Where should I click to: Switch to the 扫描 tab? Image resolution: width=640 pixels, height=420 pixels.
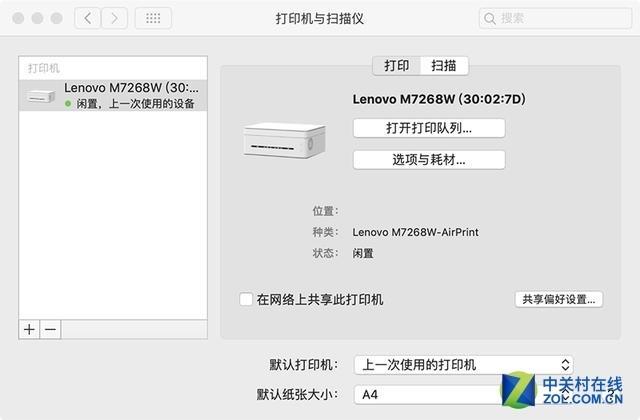(444, 66)
